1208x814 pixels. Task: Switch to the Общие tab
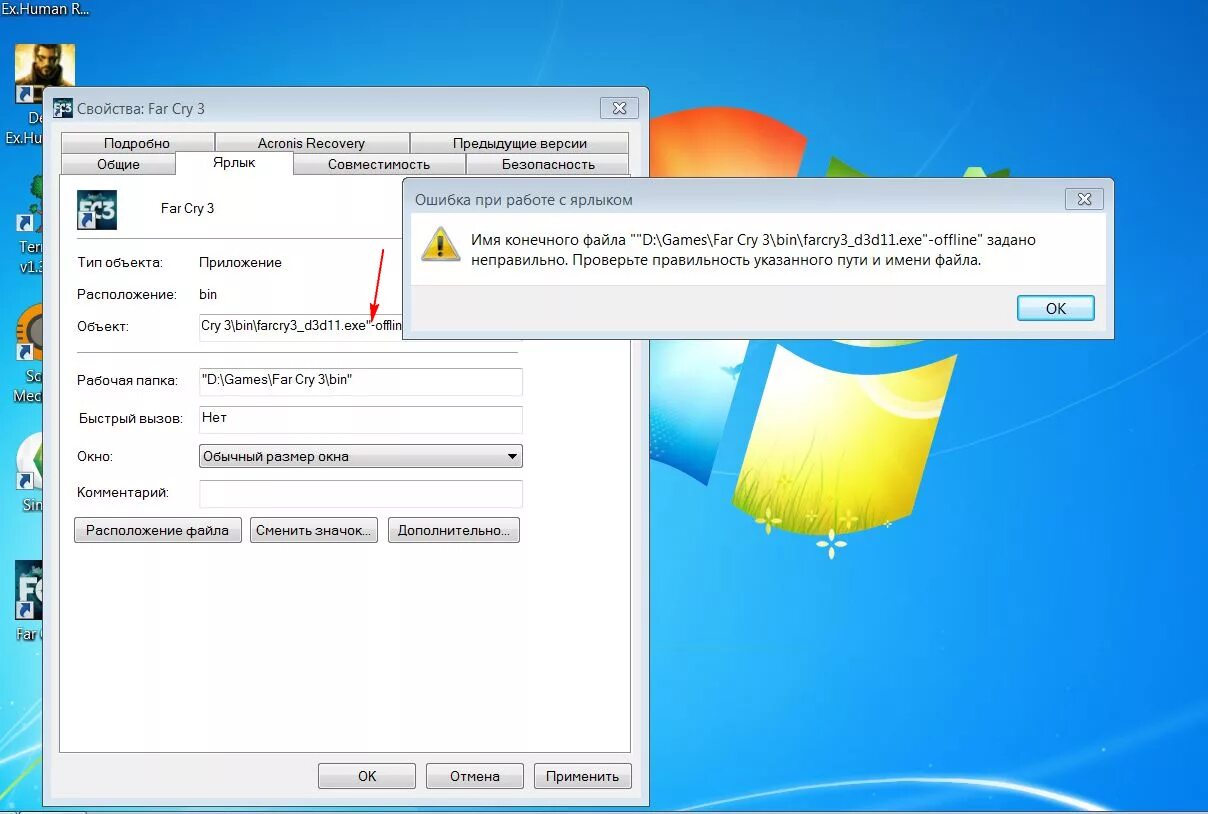pos(118,164)
